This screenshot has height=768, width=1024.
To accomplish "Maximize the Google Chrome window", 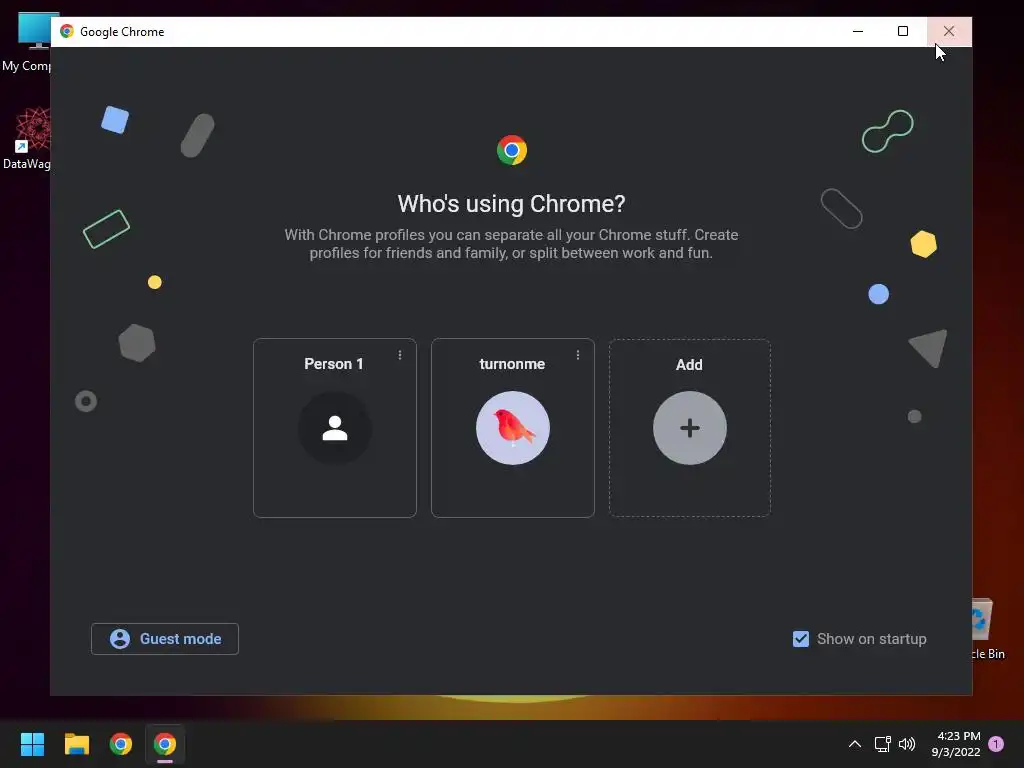I will 903,31.
